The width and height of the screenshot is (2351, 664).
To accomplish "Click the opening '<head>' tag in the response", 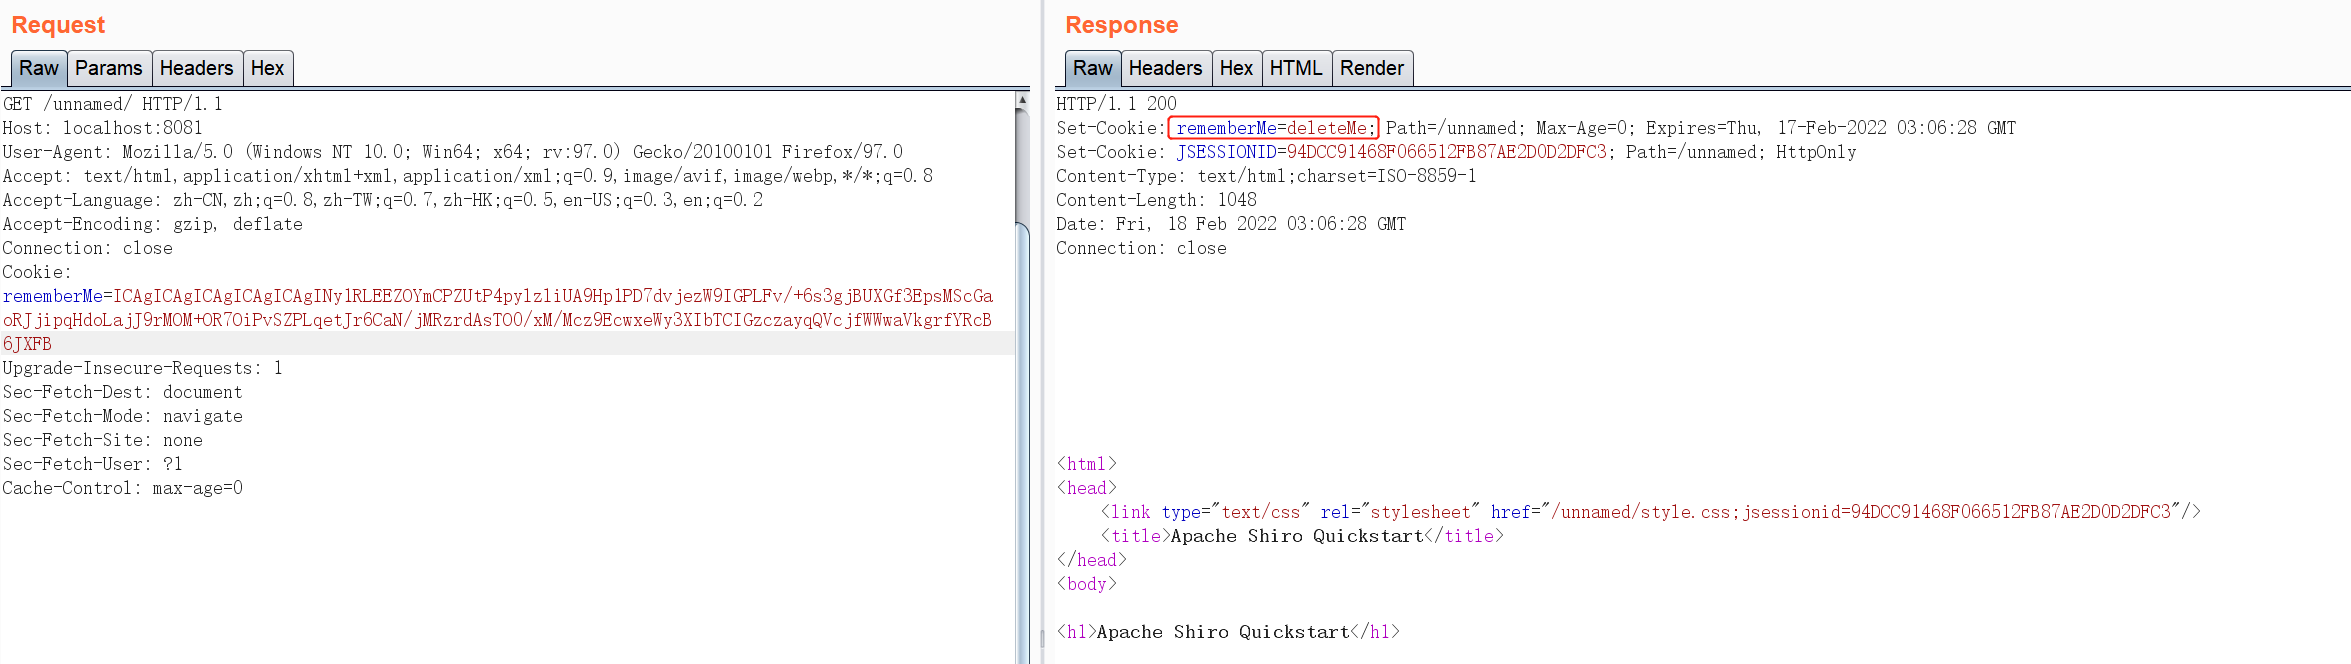I will point(1087,488).
